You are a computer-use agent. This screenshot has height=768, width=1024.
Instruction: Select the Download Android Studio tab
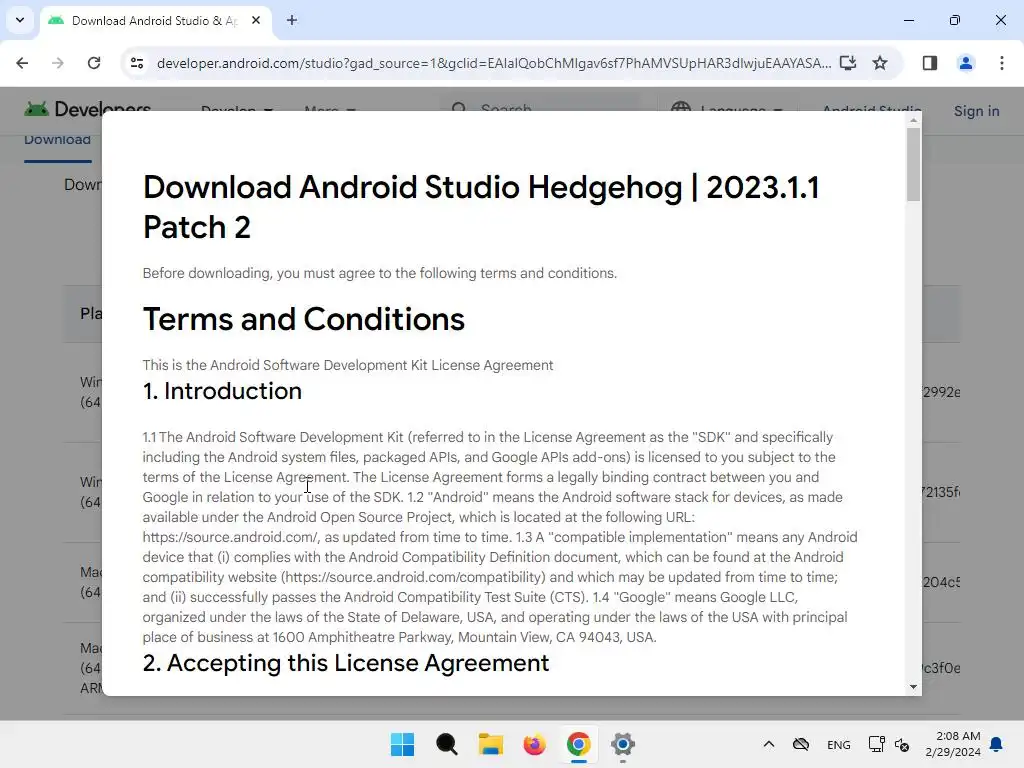coord(155,21)
